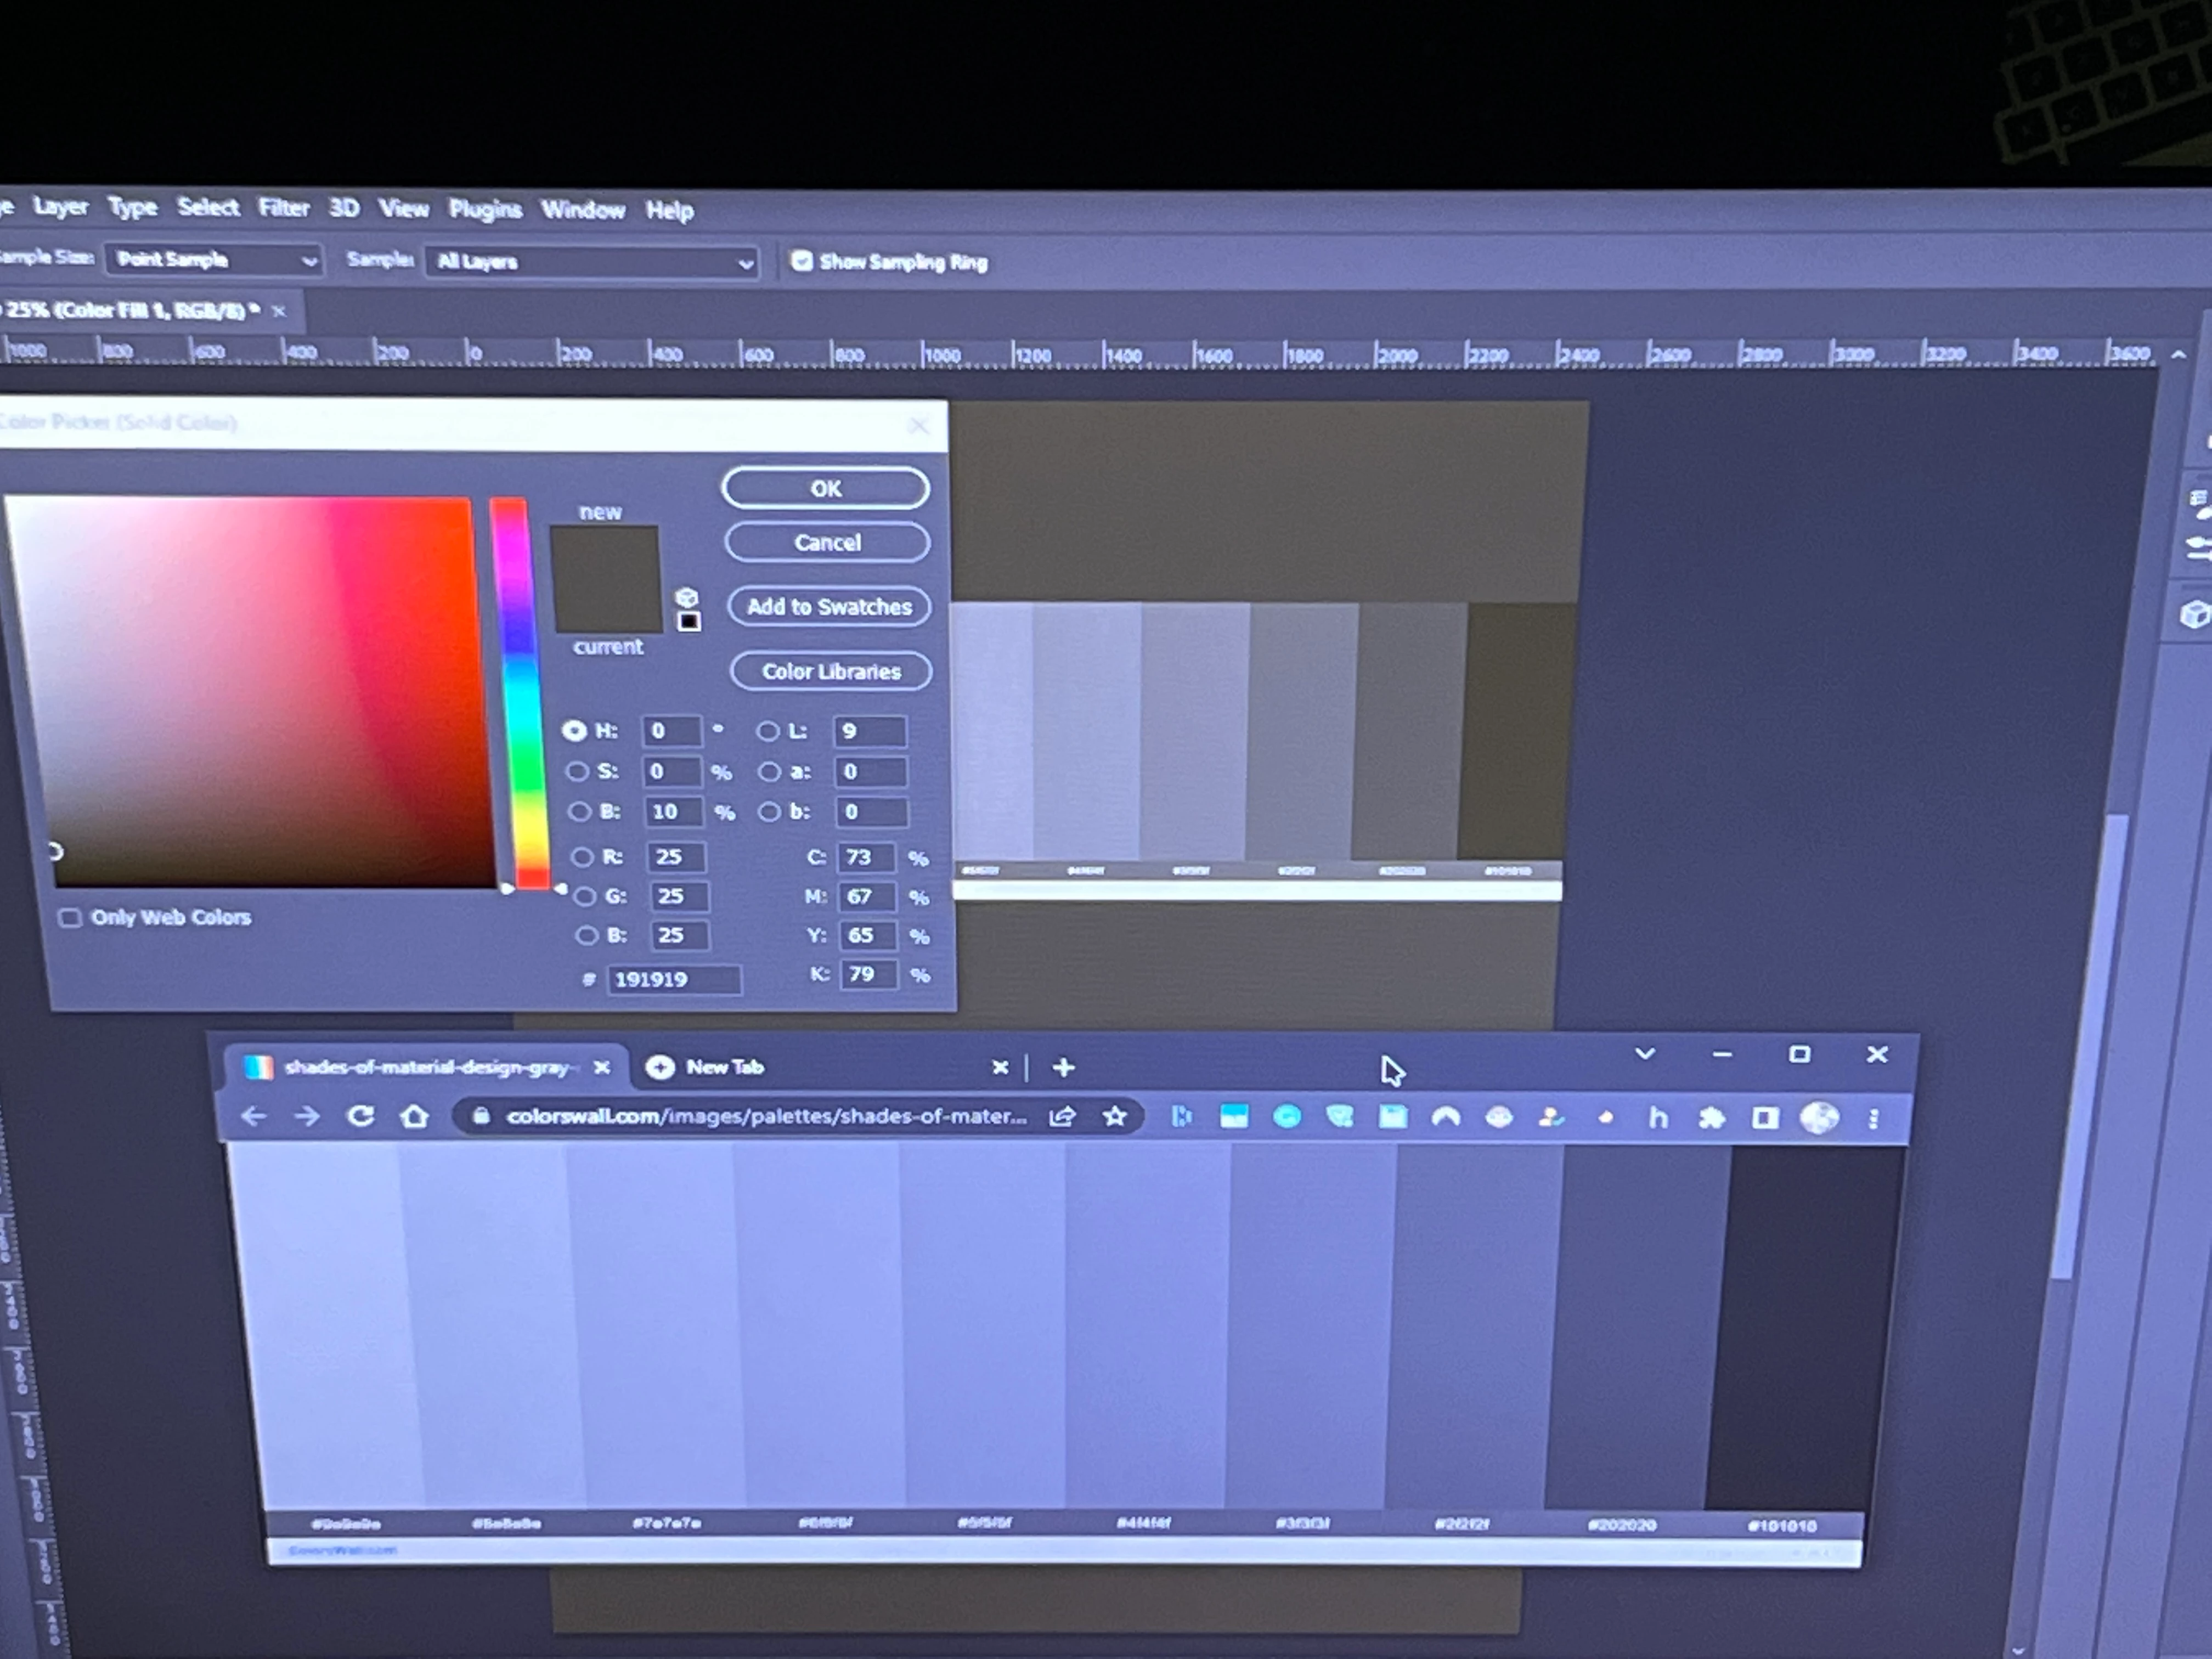Screen dimensions: 2212x1659
Task: Click Chrome tab search chevron
Action: [x=1644, y=1054]
